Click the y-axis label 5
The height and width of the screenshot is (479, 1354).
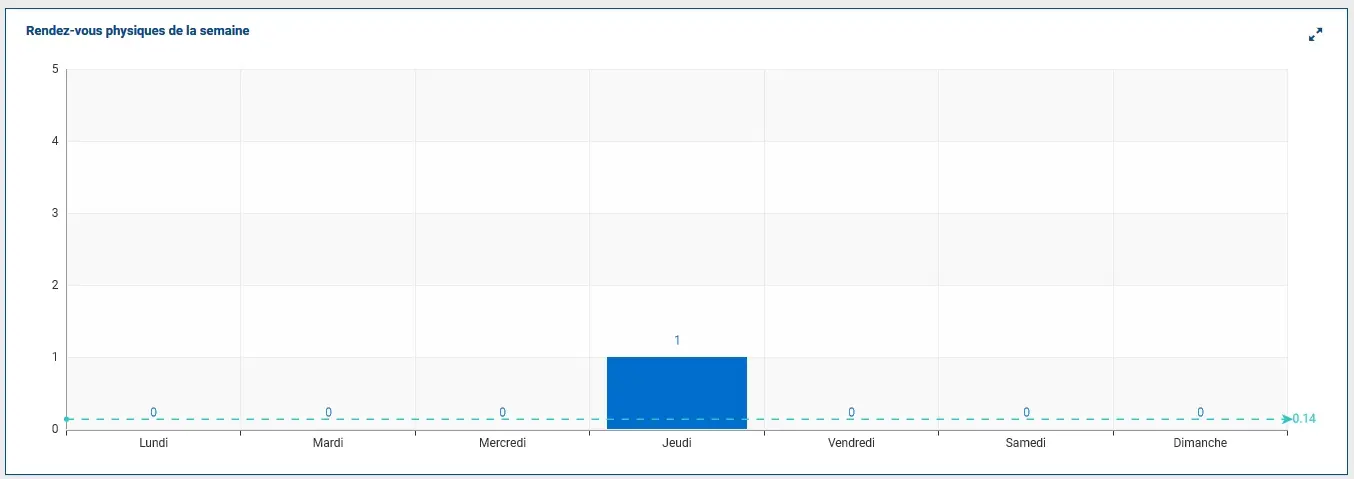[56, 69]
